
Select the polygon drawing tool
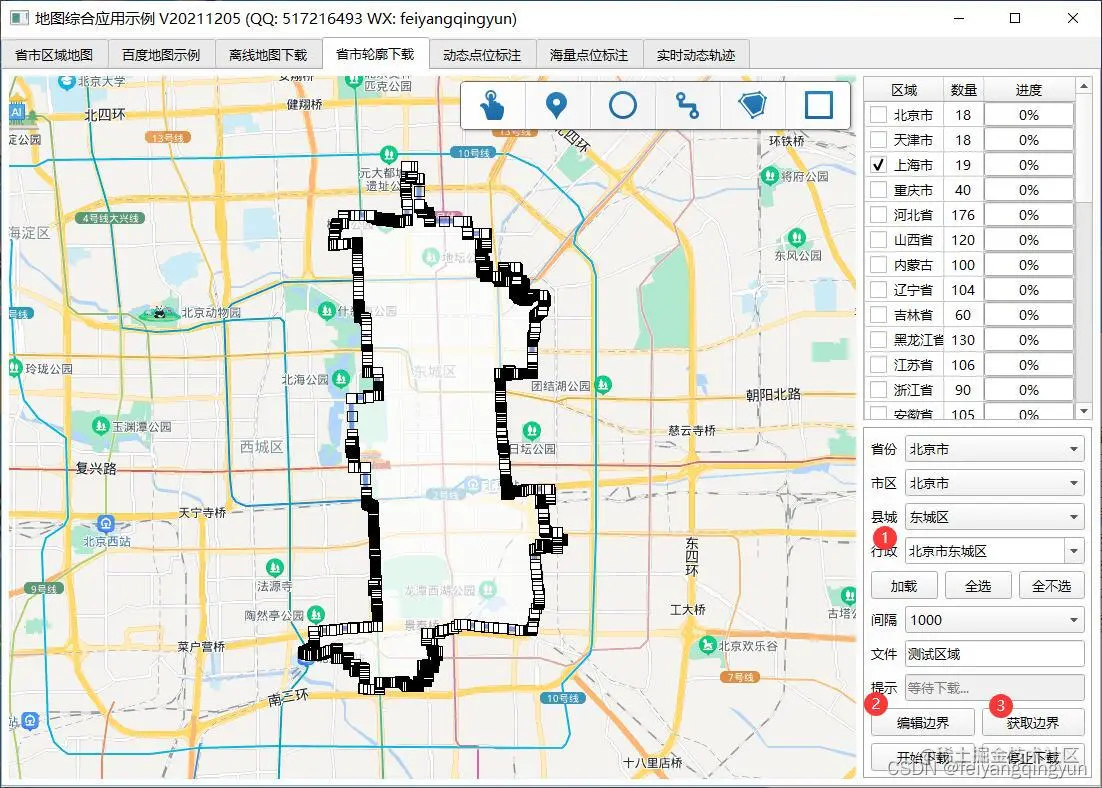pyautogui.click(x=752, y=105)
